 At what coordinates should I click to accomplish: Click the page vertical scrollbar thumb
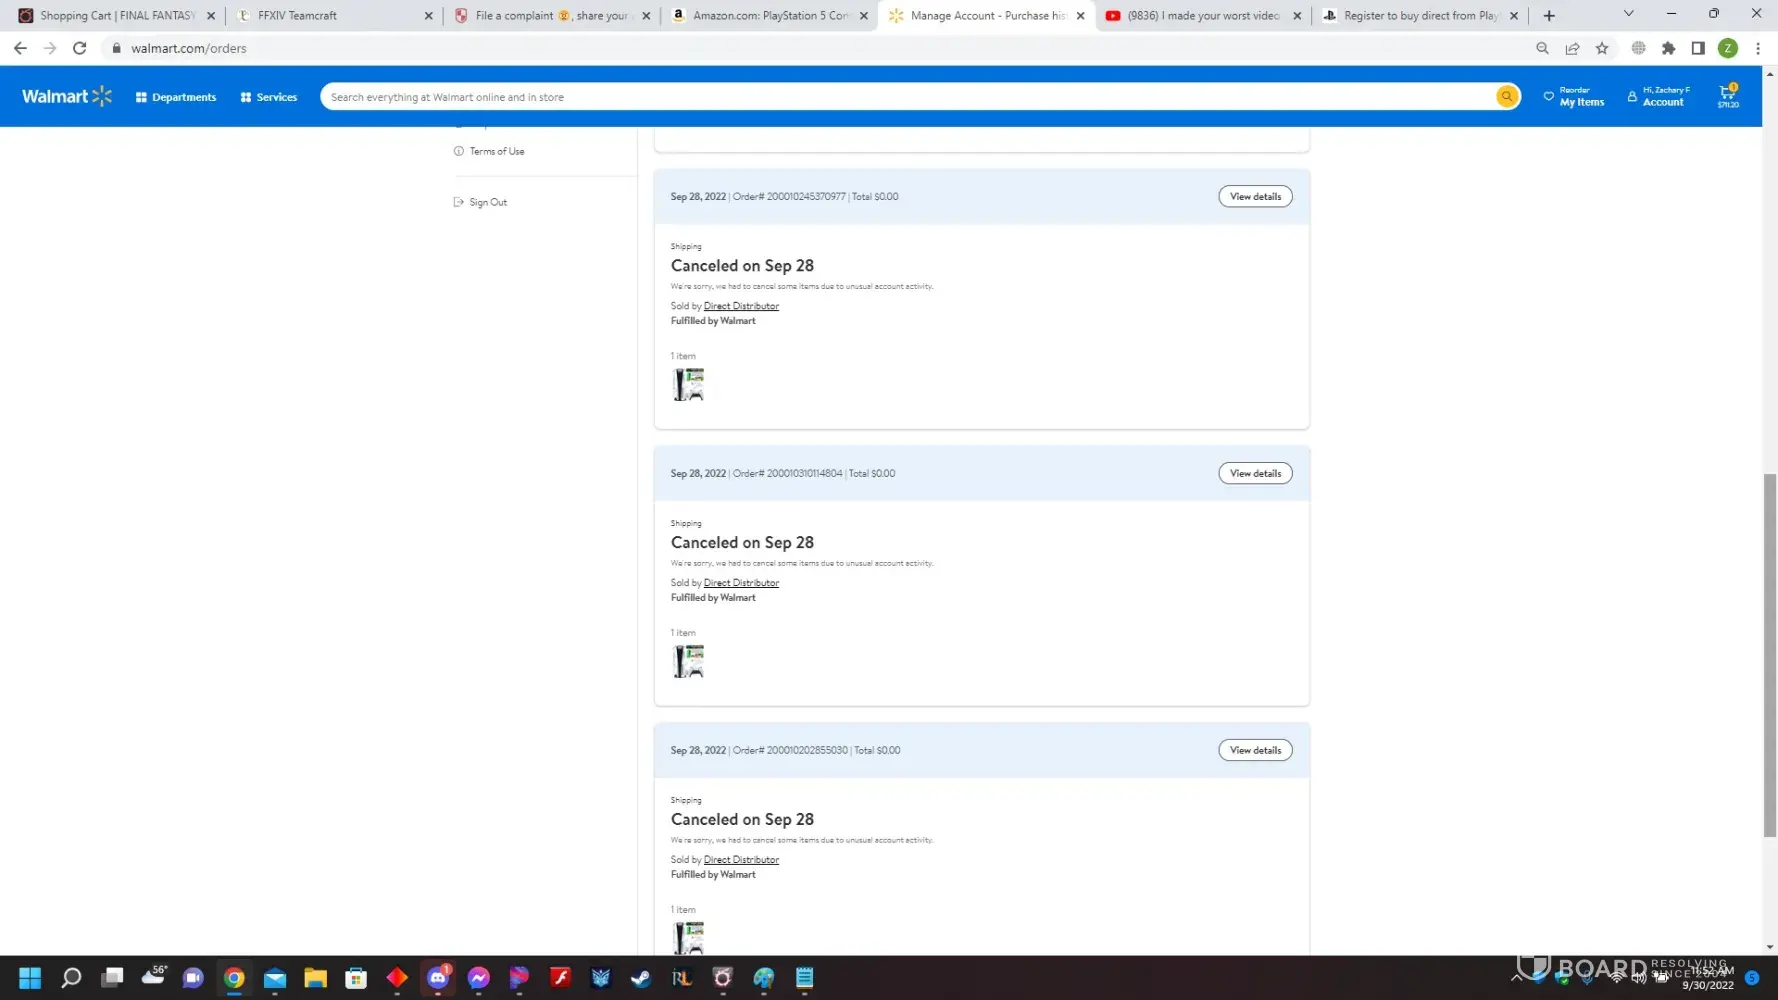point(1769,655)
